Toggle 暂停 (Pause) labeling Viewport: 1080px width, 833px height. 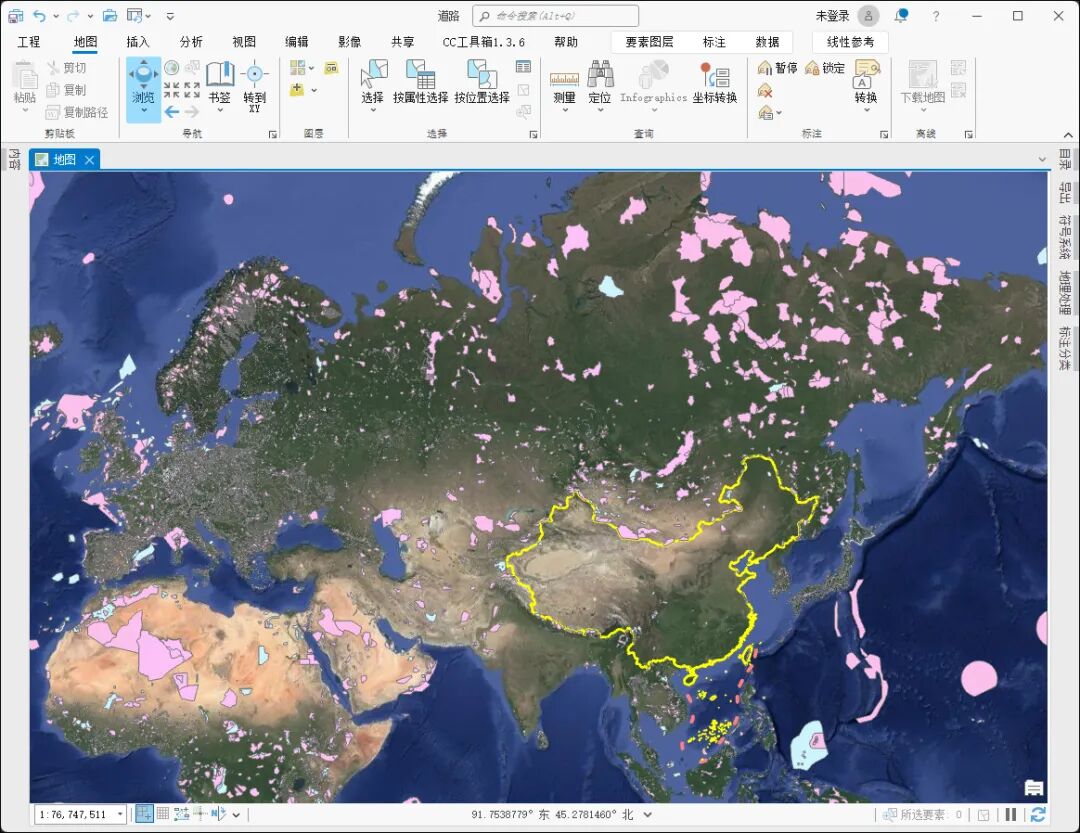pyautogui.click(x=777, y=68)
